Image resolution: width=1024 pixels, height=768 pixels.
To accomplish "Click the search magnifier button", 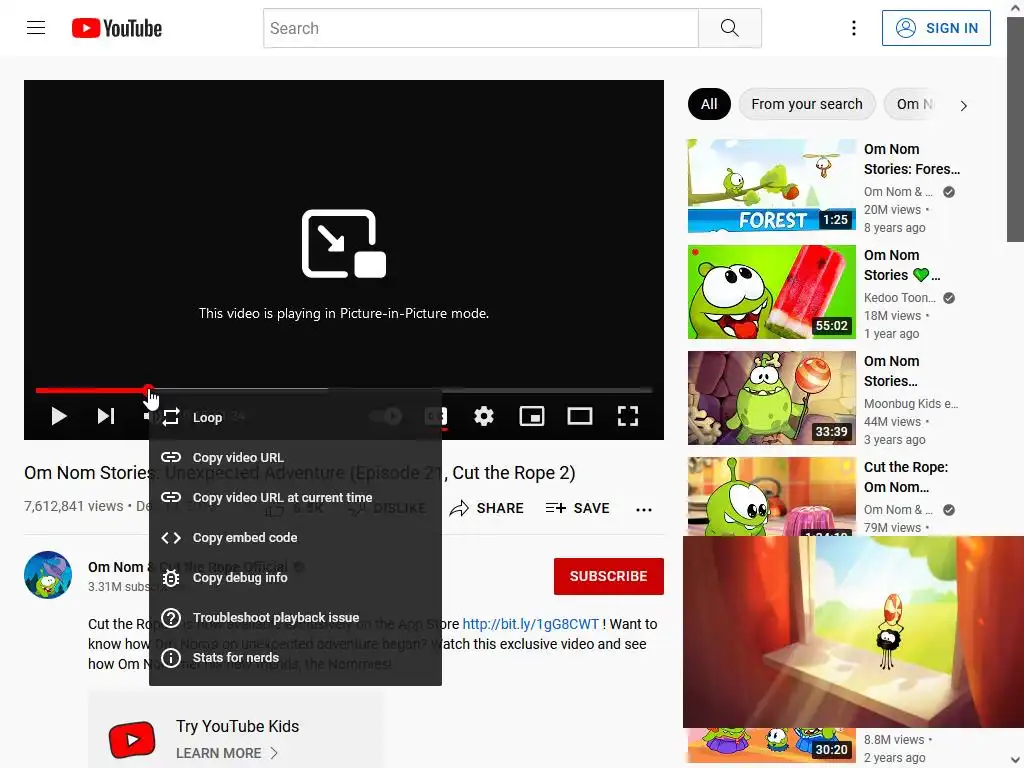I will click(x=729, y=28).
